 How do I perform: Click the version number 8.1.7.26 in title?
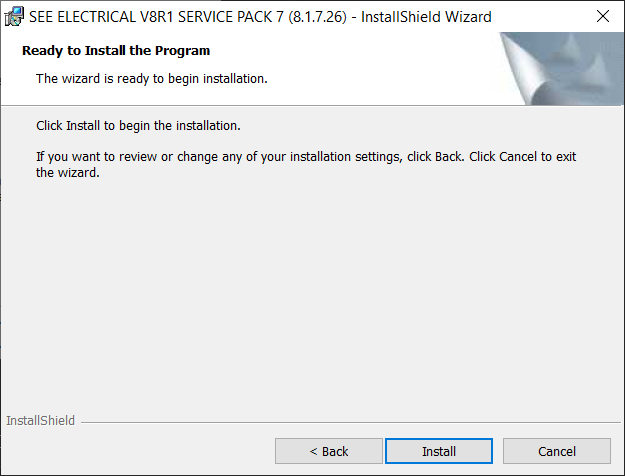317,17
